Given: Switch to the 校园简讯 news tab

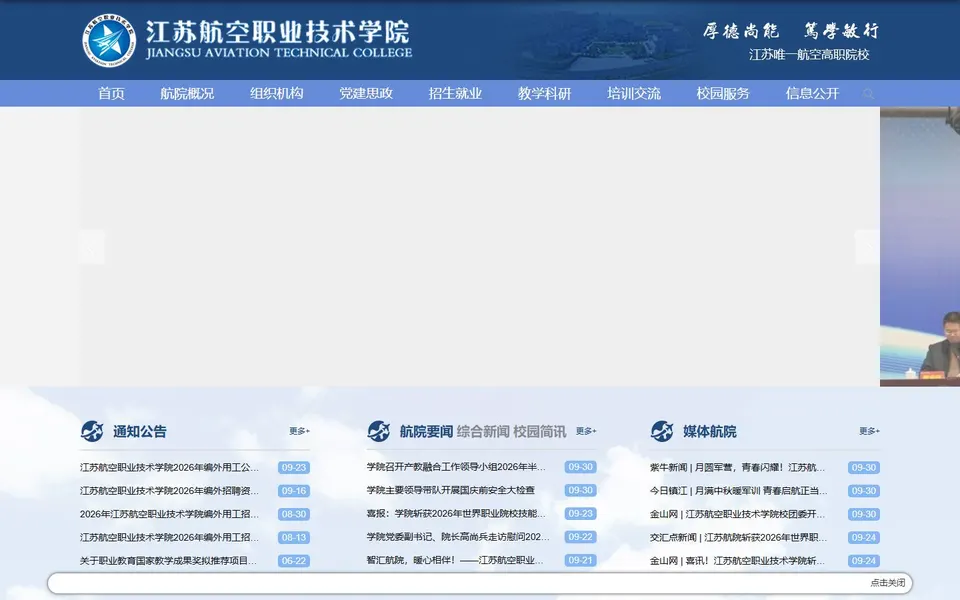Looking at the screenshot, I should pos(540,432).
